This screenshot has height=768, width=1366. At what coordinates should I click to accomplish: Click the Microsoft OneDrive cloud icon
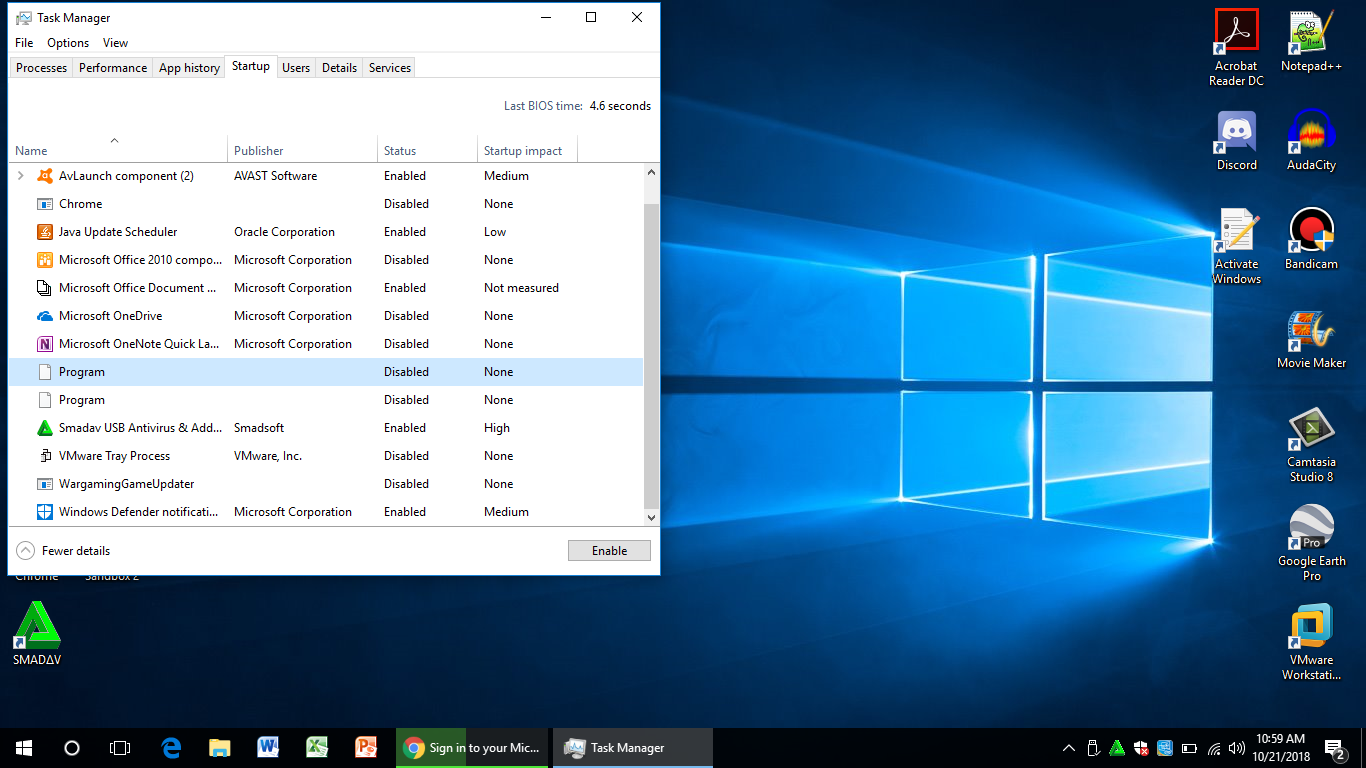(x=44, y=316)
